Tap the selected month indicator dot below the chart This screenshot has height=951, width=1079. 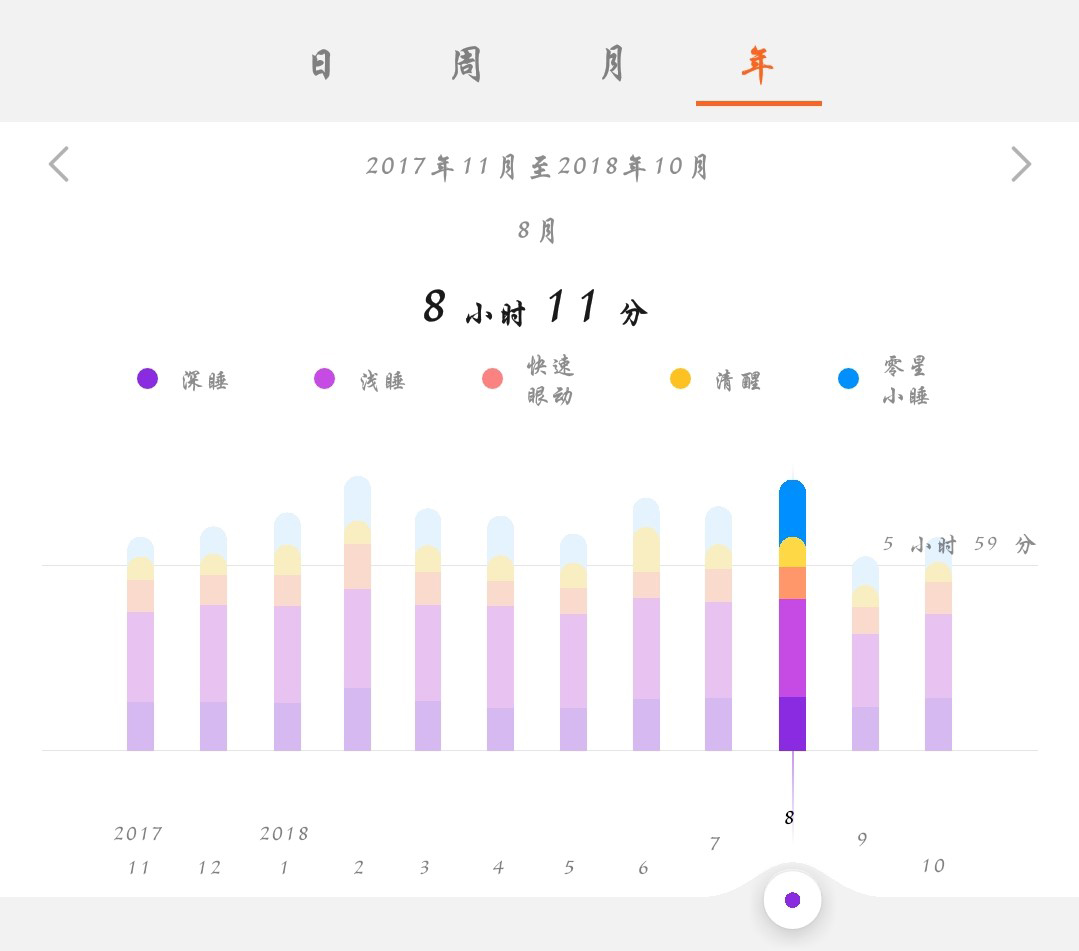pos(792,899)
